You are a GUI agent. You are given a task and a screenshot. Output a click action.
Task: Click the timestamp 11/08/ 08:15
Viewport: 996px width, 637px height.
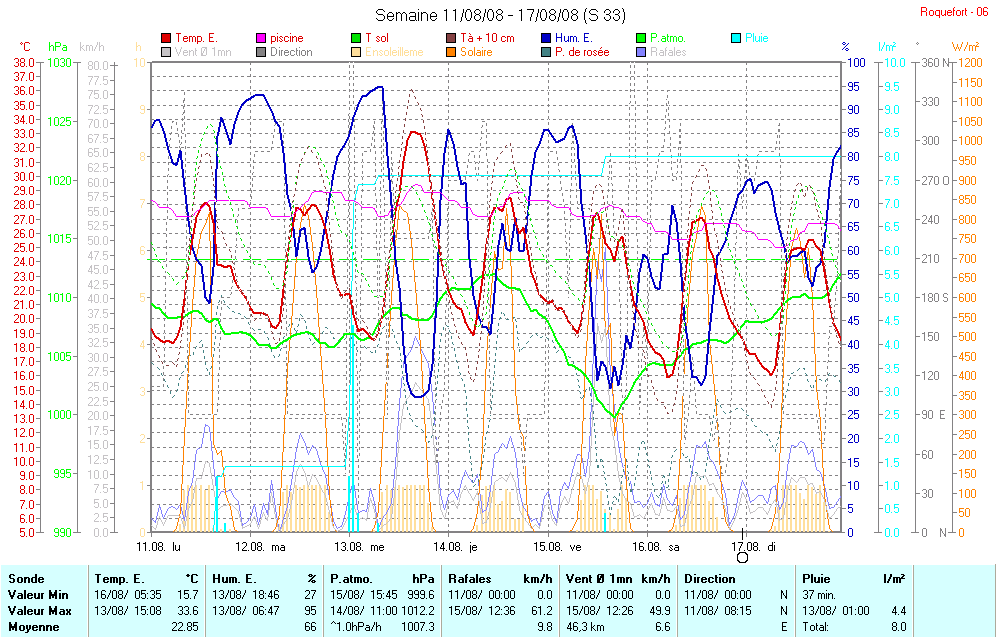(718, 611)
